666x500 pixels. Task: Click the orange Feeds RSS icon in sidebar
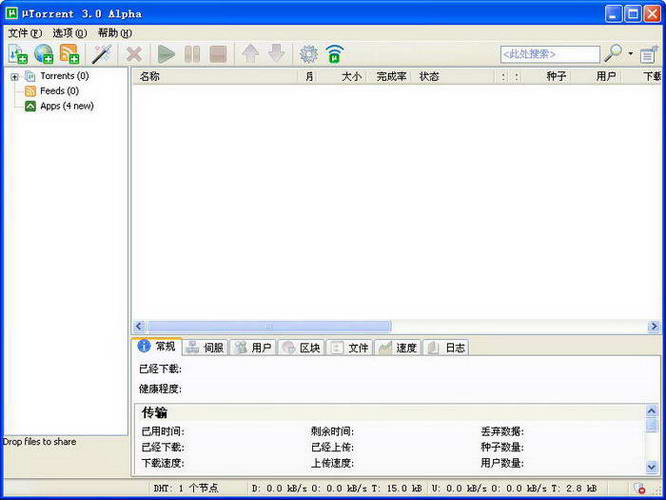30,91
